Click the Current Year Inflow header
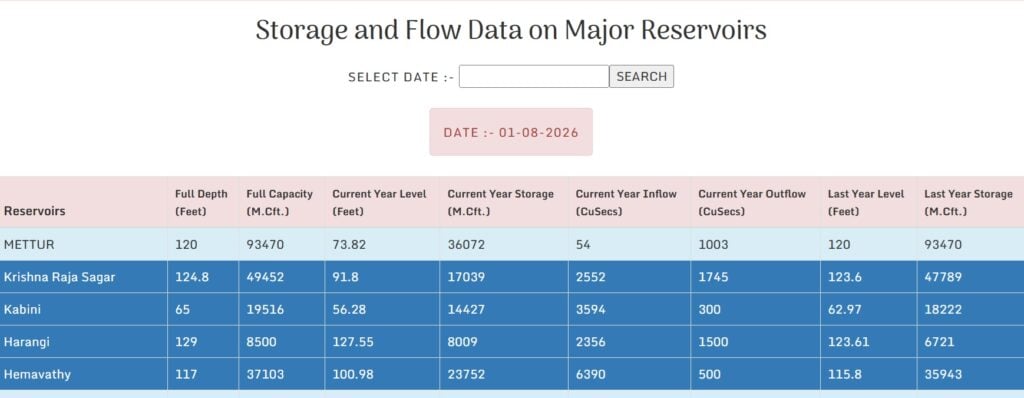This screenshot has width=1024, height=398. click(x=626, y=203)
